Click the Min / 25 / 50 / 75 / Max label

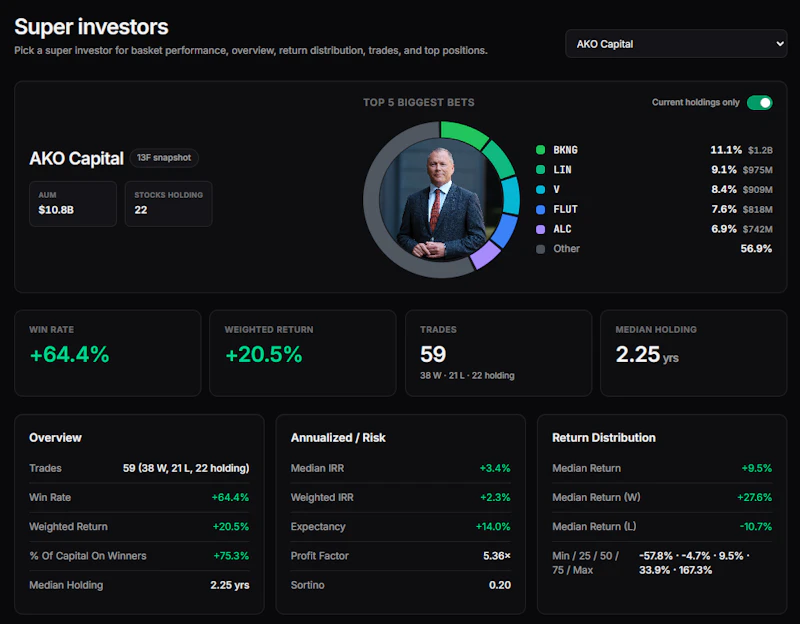click(x=585, y=563)
